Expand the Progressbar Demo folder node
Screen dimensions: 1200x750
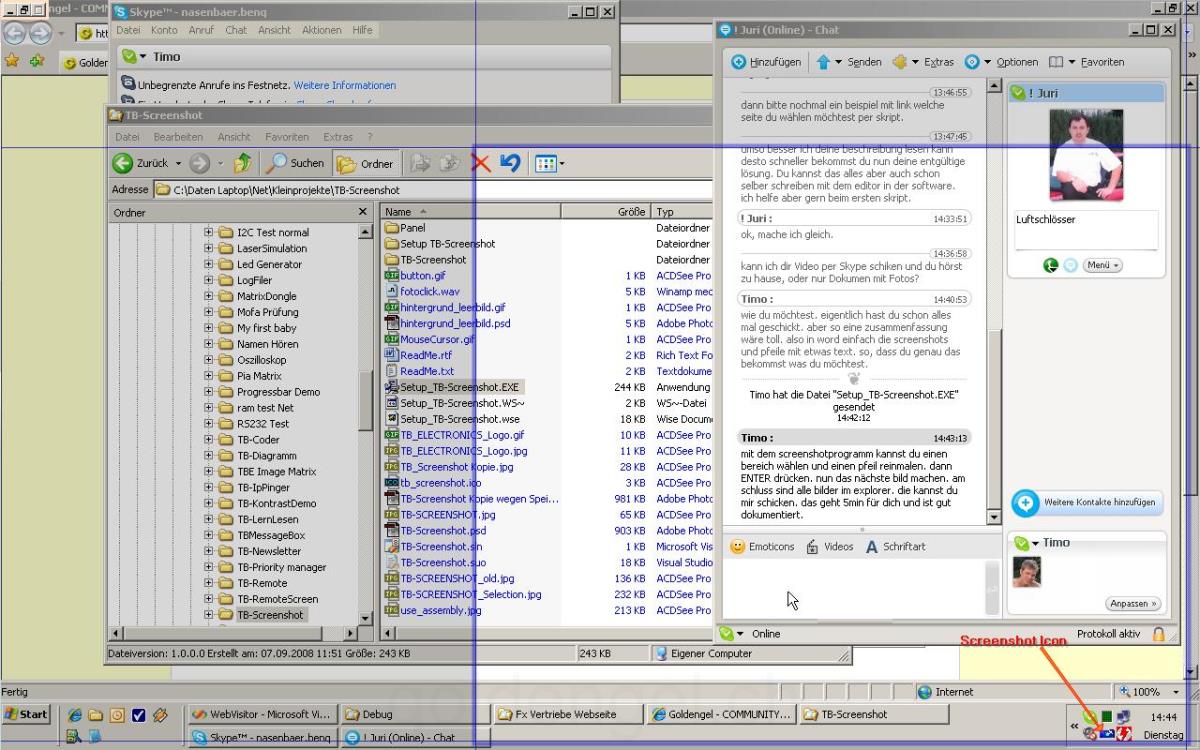point(209,391)
